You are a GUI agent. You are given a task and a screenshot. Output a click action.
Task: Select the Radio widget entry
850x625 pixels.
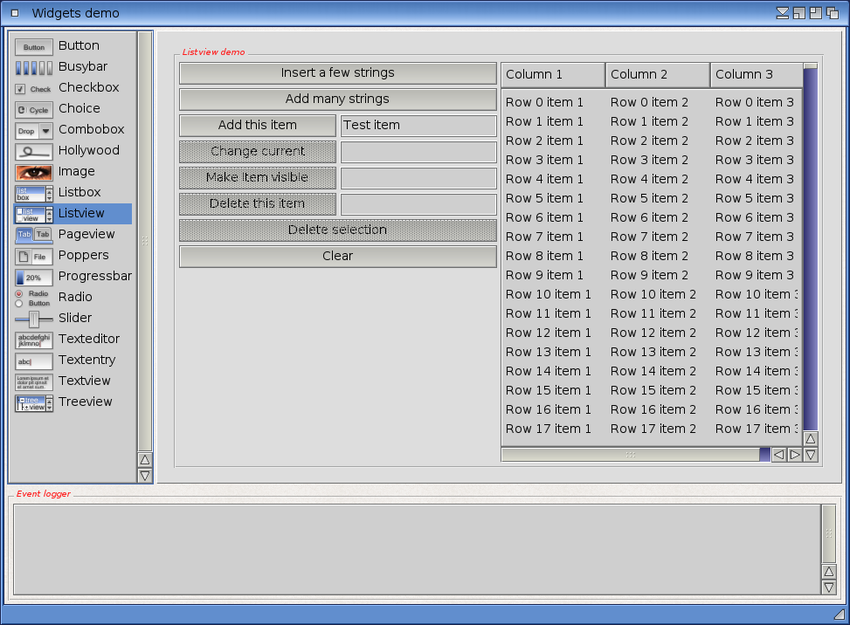(x=75, y=297)
